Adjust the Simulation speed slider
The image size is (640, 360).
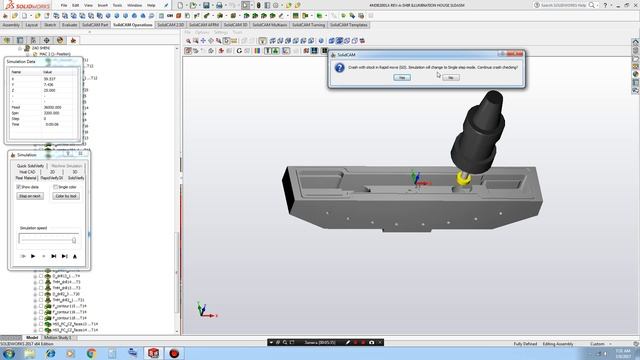click(49, 240)
